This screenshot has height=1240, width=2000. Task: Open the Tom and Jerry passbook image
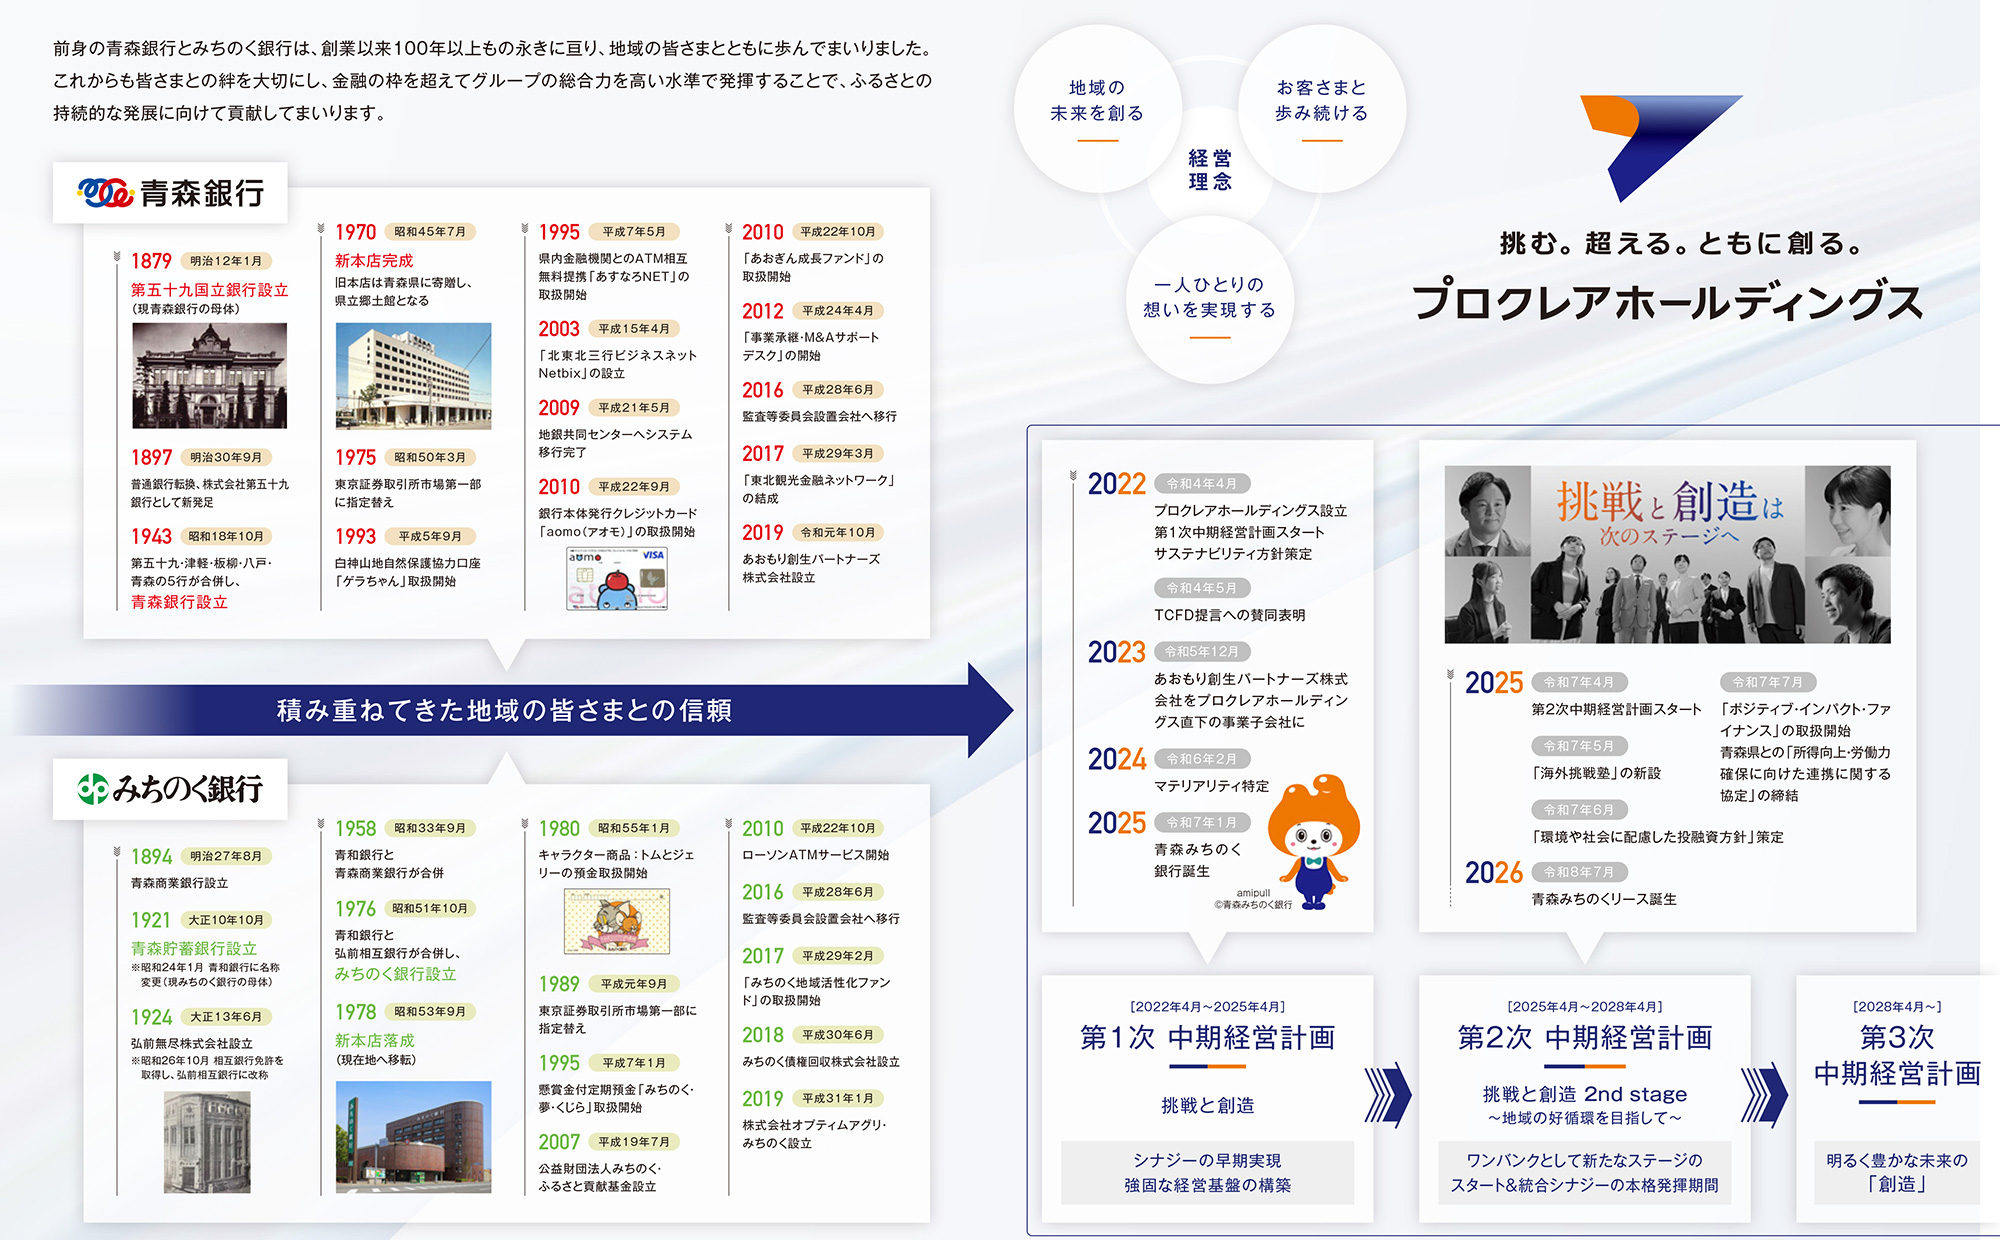tap(617, 921)
